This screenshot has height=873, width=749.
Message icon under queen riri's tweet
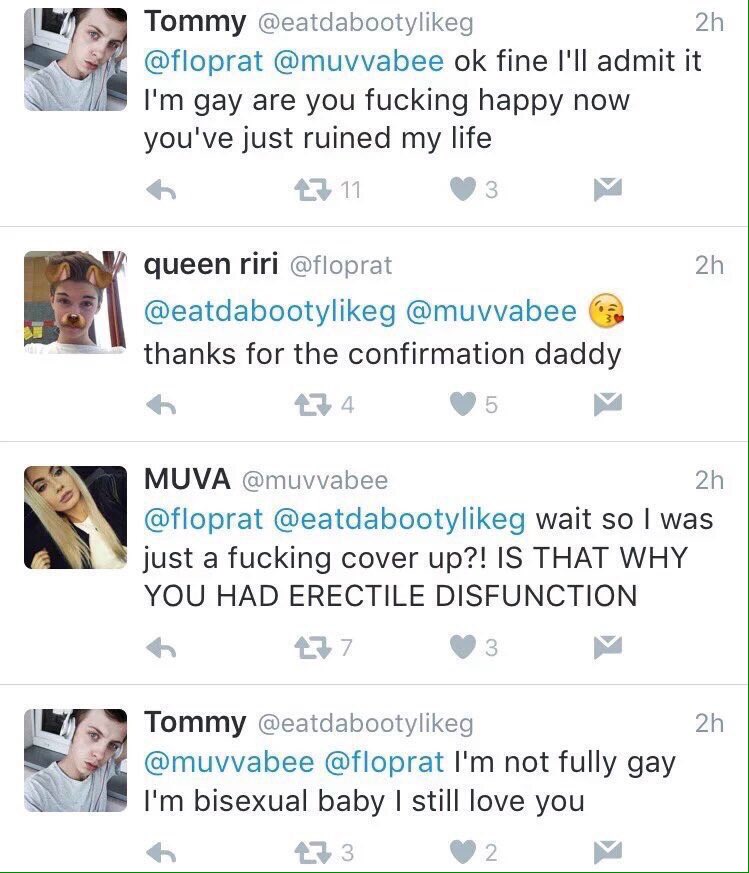click(x=607, y=404)
